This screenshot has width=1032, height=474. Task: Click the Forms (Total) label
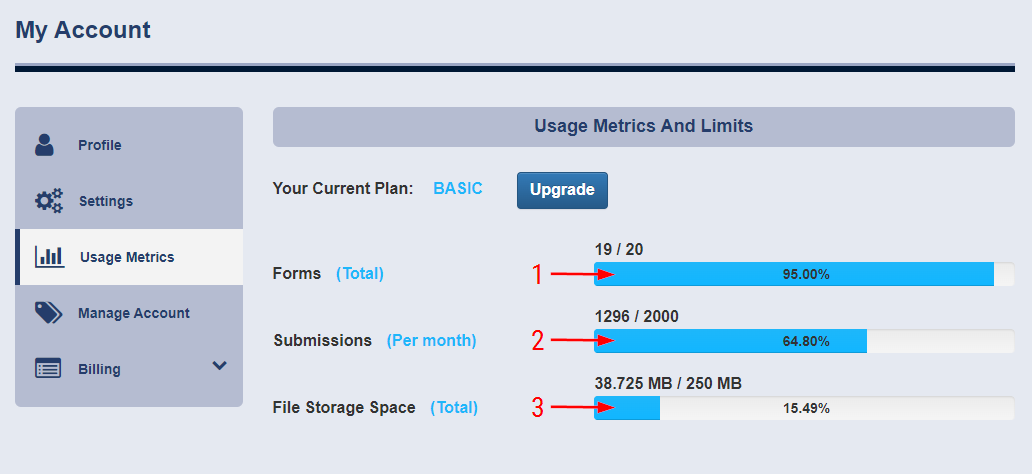[328, 273]
